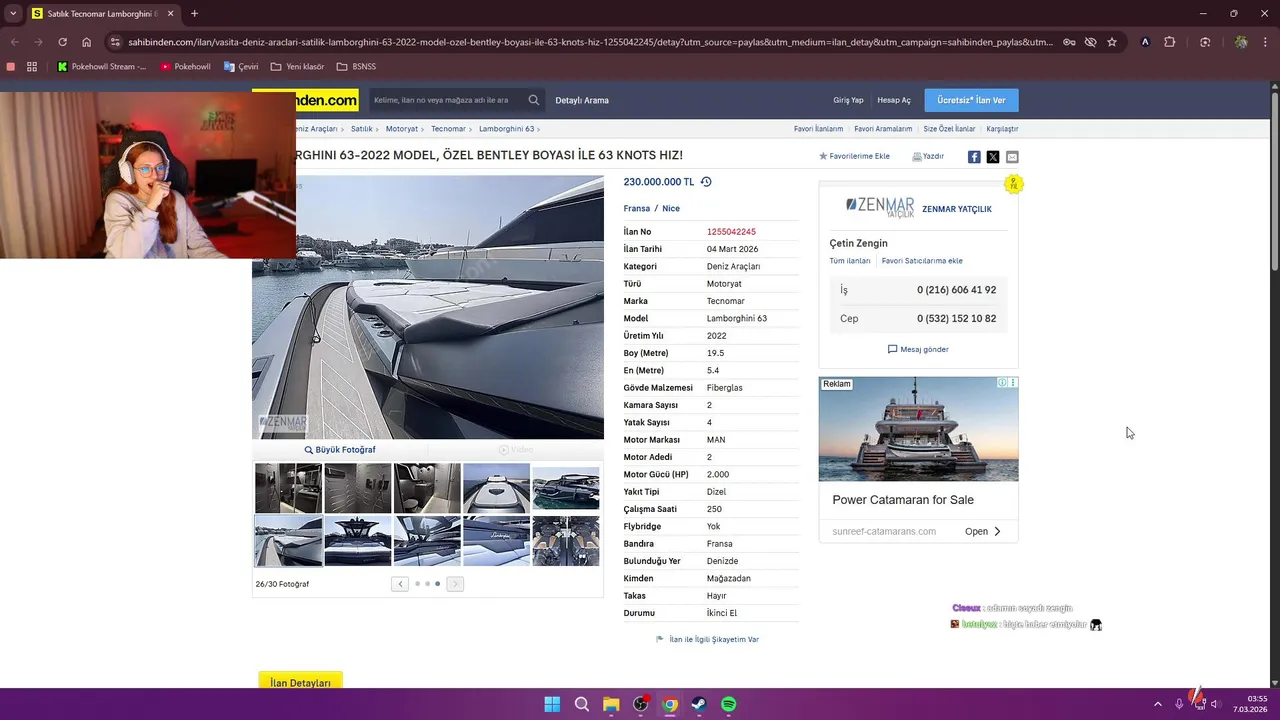
Task: Select the Lamborghini logo hull thumbnail
Action: [x=496, y=541]
